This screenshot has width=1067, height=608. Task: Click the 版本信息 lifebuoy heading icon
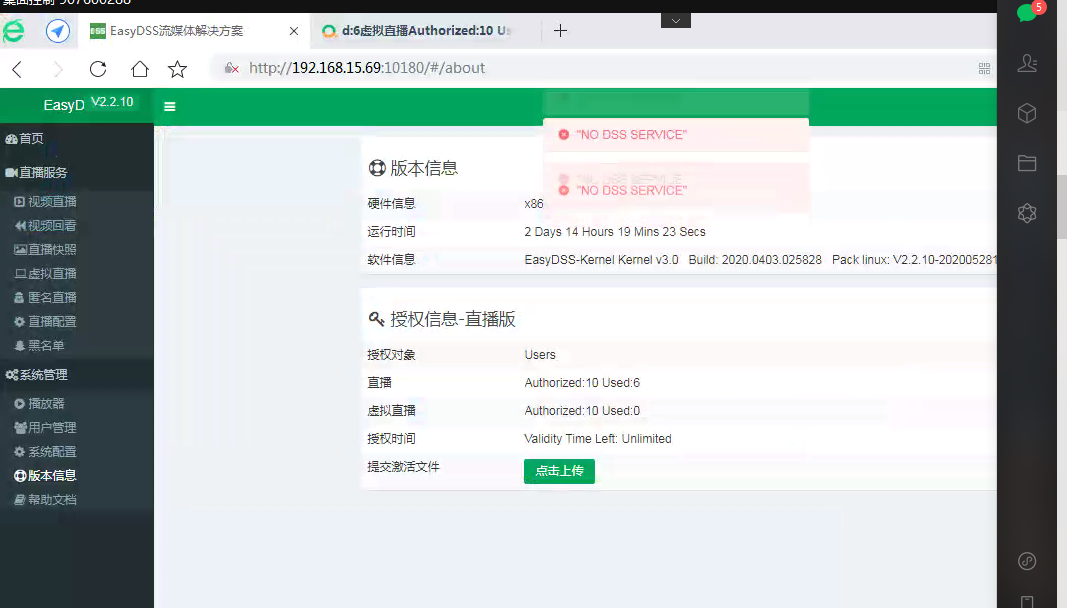click(377, 168)
